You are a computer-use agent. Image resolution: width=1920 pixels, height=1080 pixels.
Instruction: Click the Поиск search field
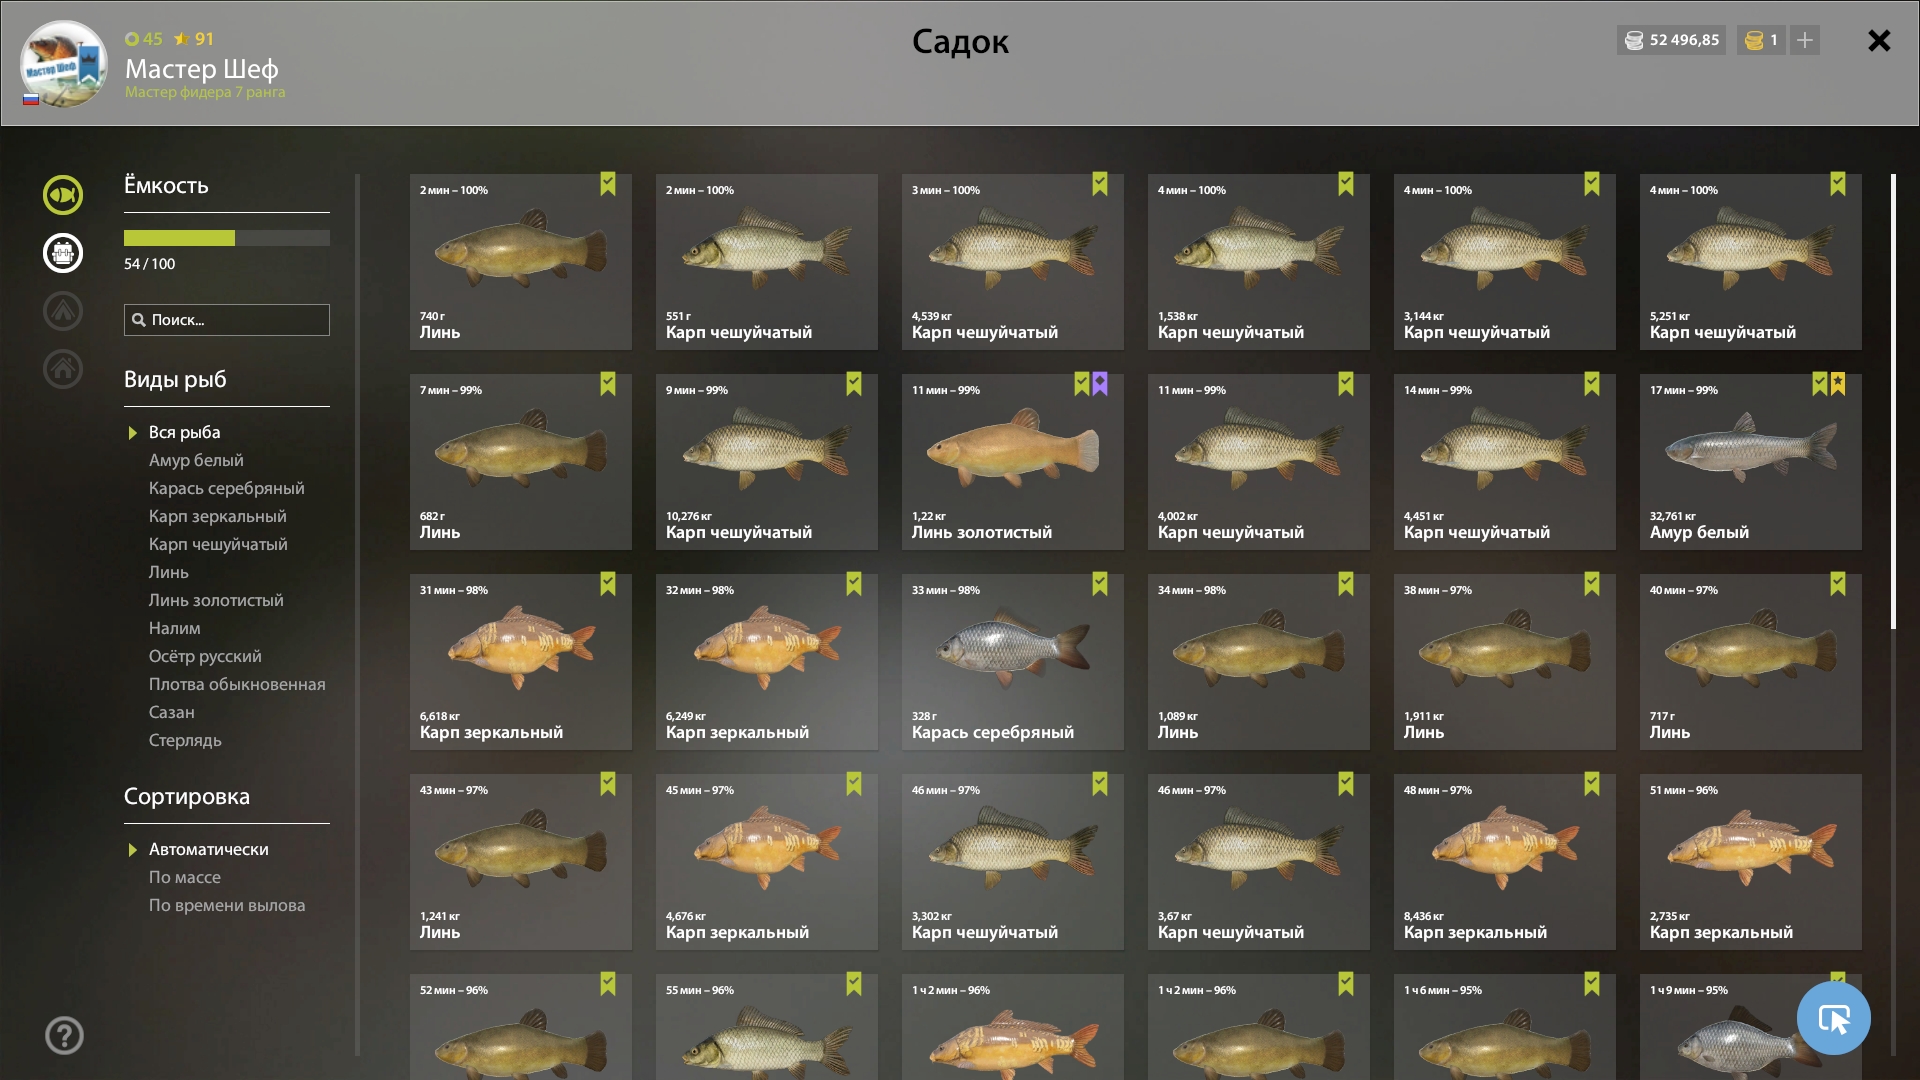(227, 320)
